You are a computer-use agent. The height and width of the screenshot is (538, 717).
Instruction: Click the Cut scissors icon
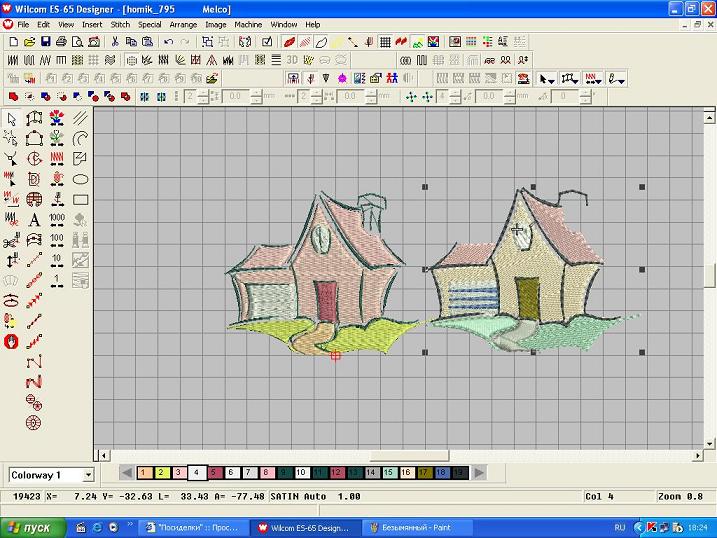coord(115,42)
